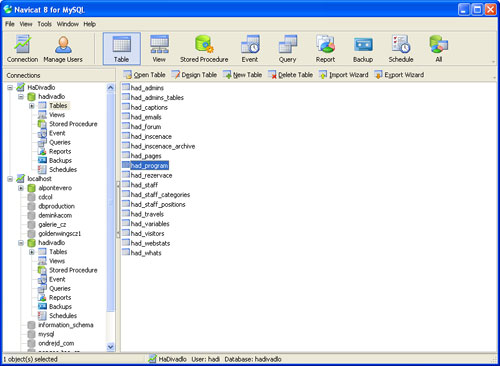Expand Tables under localhost hadivadlo

[x=32, y=252]
